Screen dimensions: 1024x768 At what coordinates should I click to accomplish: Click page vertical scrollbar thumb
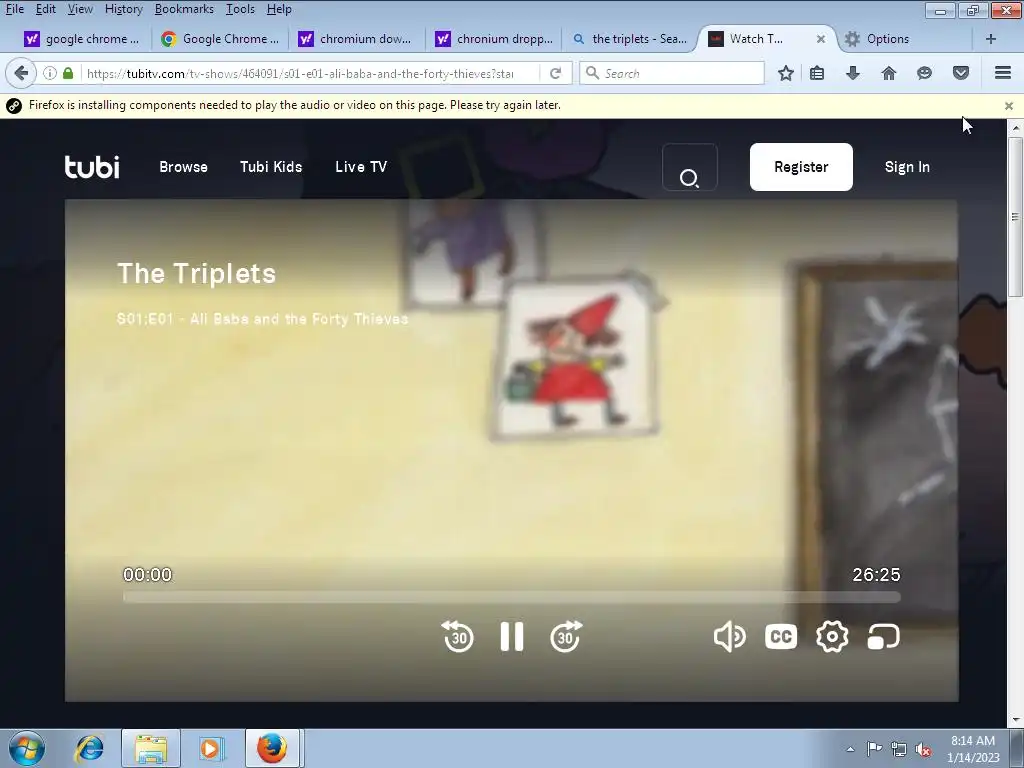(1015, 216)
